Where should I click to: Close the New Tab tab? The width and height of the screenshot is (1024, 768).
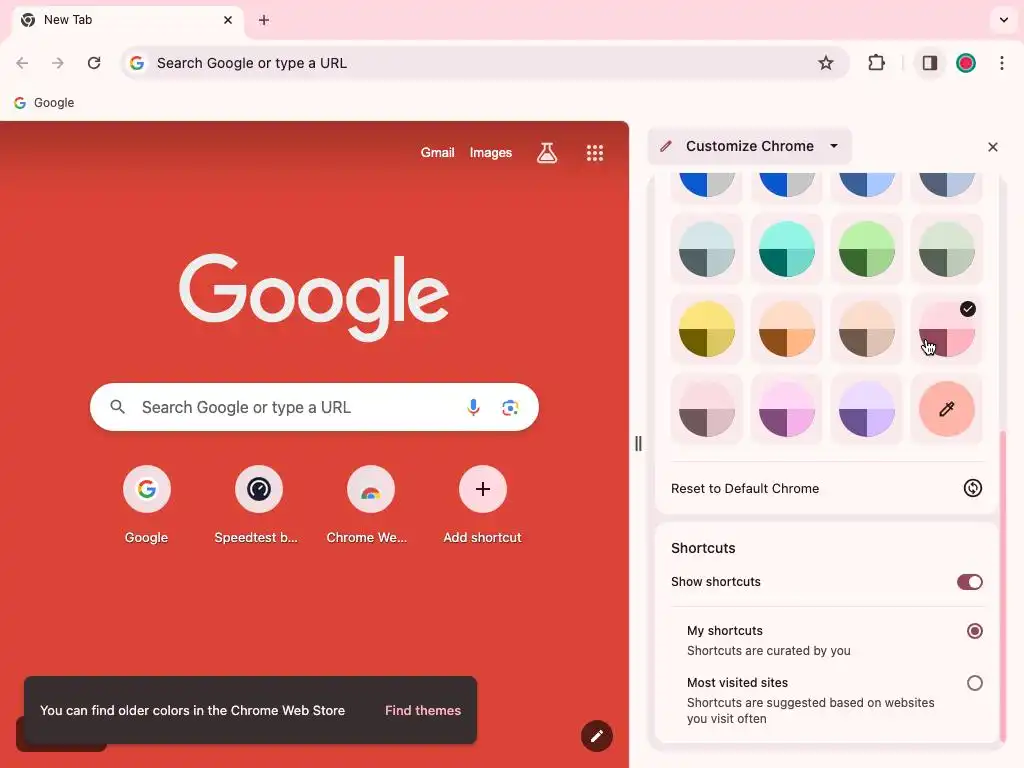coord(228,20)
